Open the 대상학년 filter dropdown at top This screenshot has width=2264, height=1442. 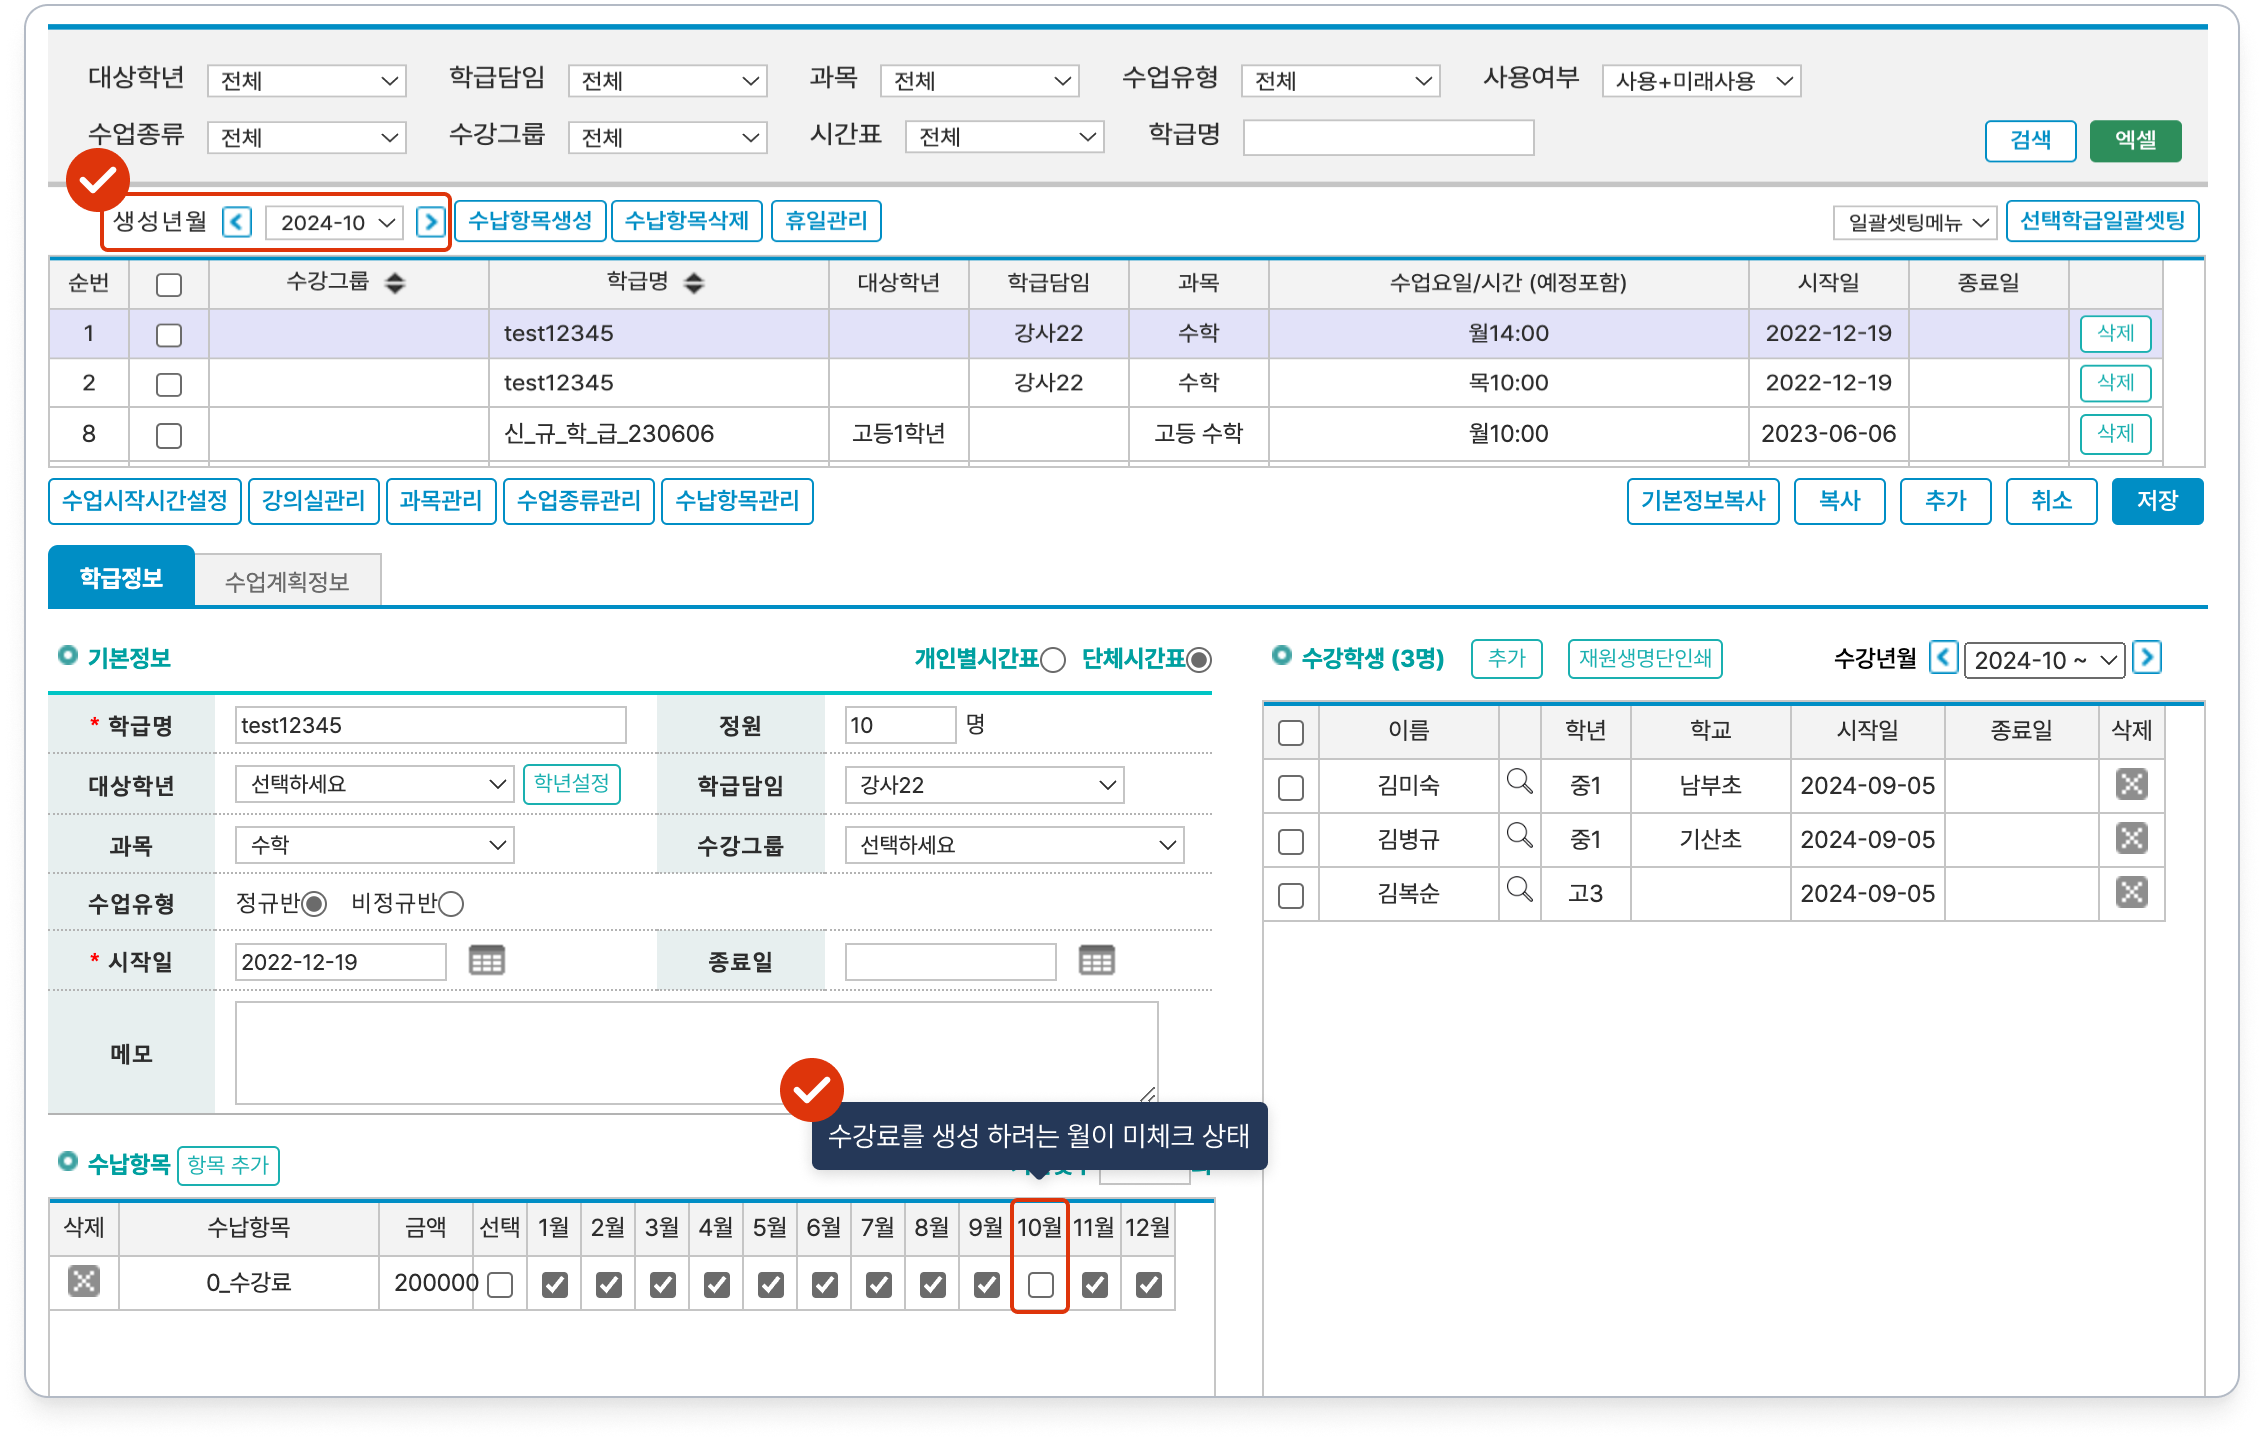[x=307, y=81]
